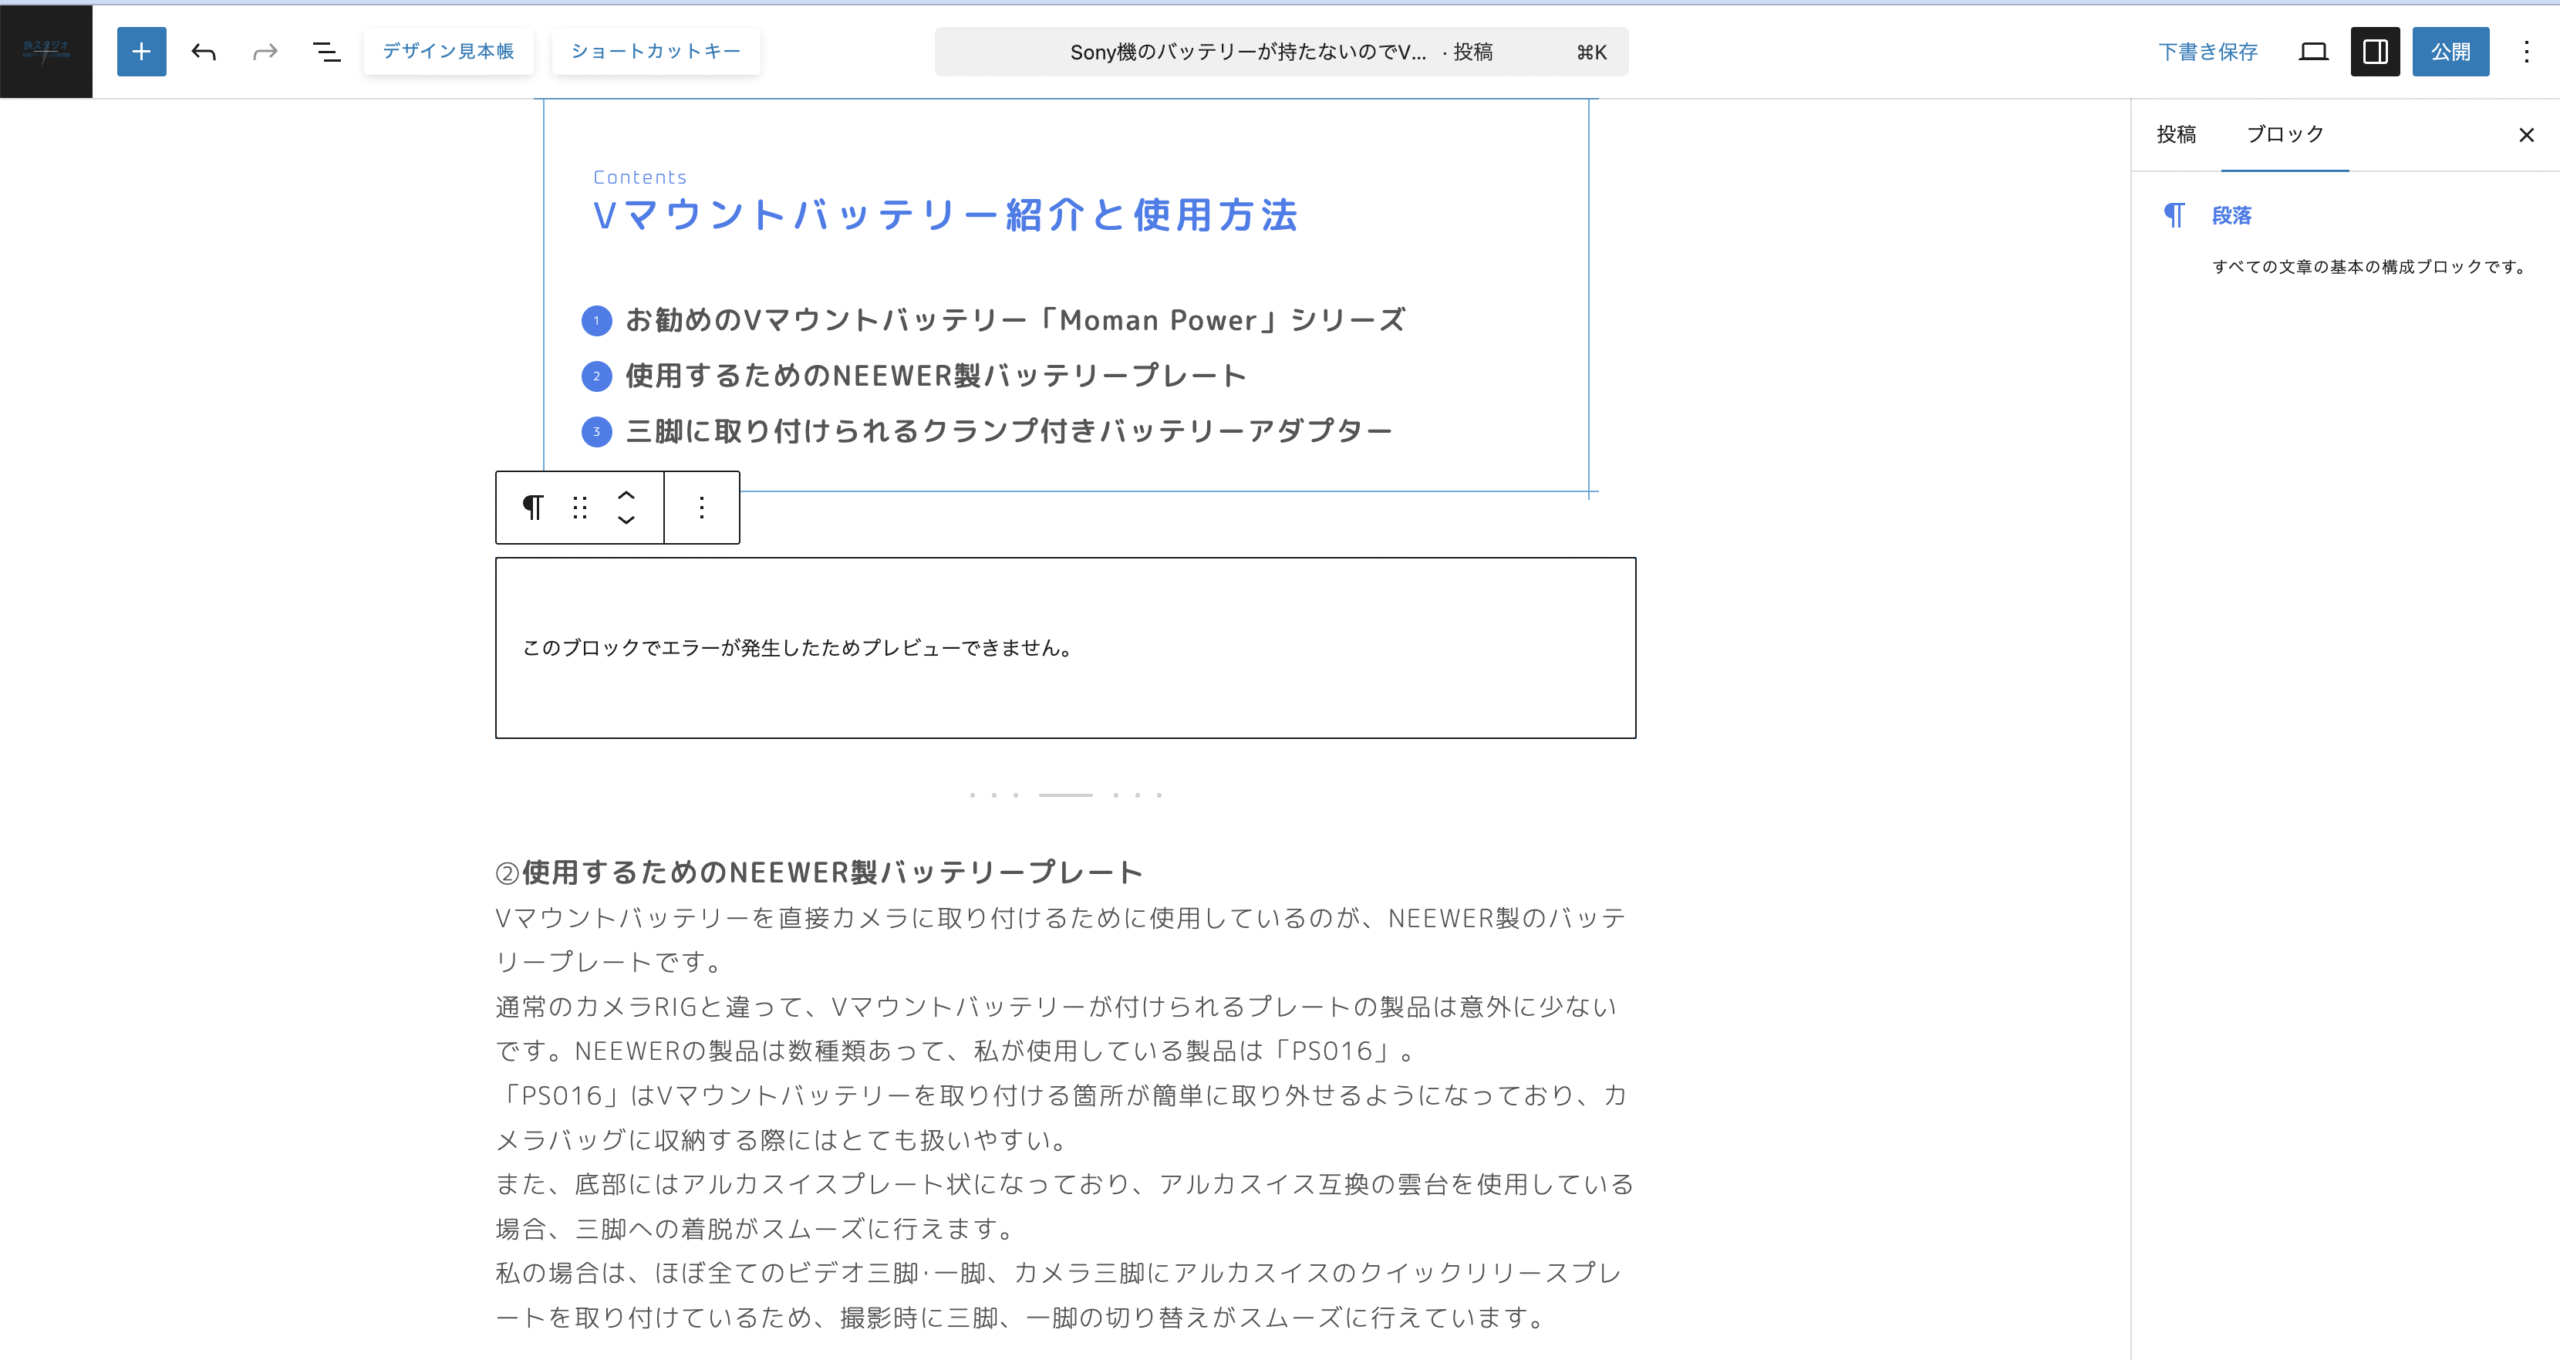Move block down with the down chevron
The width and height of the screenshot is (2560, 1360).
tap(626, 520)
